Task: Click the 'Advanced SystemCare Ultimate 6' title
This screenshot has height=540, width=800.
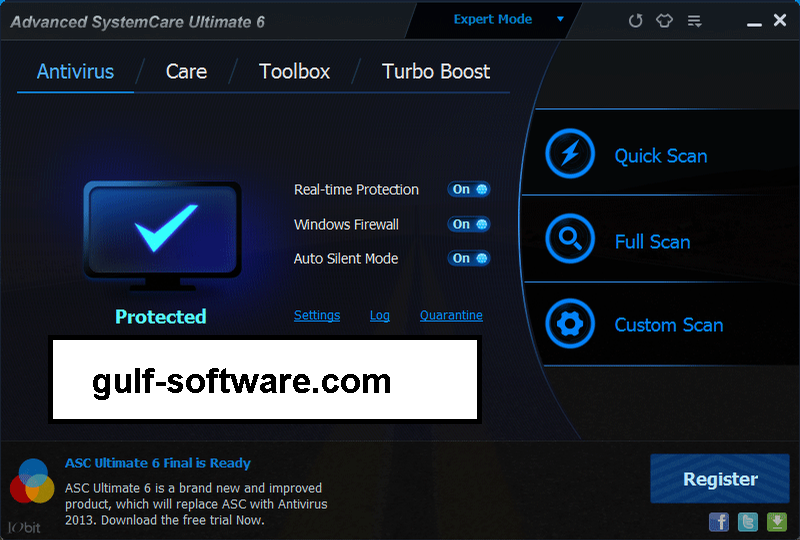Action: pyautogui.click(x=138, y=22)
